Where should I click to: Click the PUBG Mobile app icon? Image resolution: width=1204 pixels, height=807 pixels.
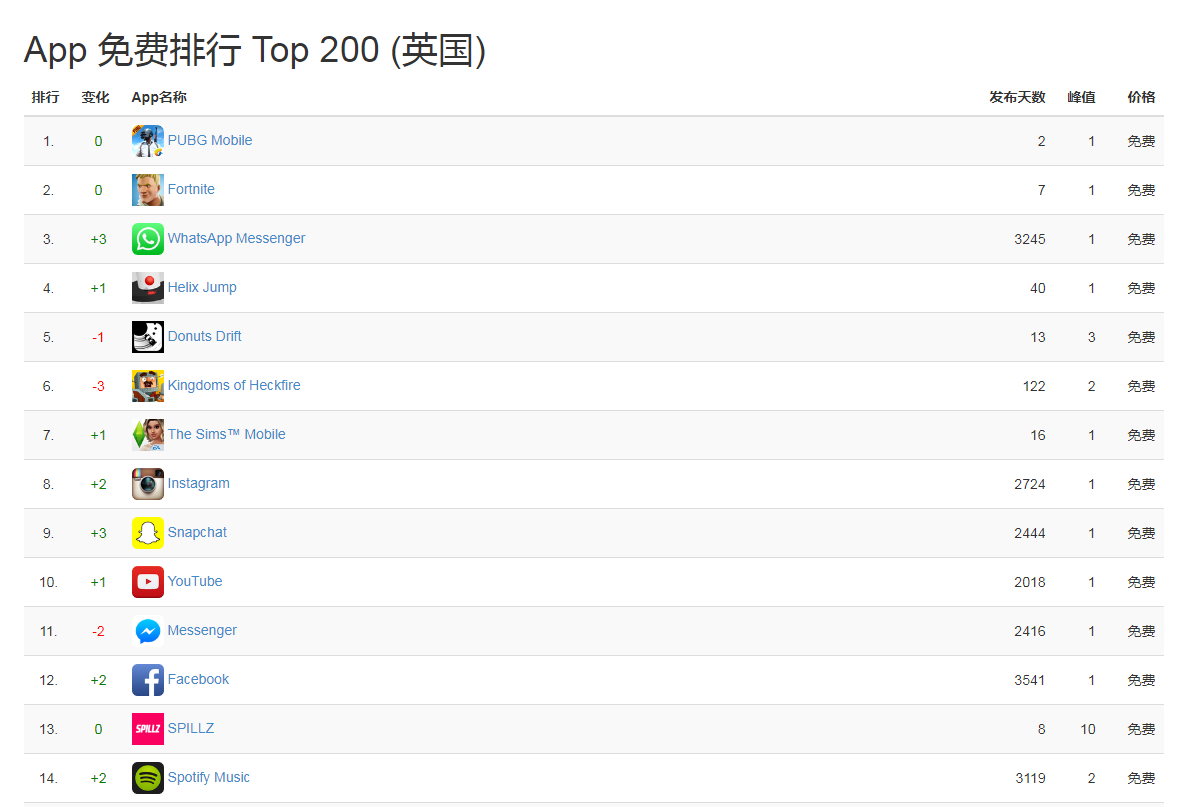[148, 141]
